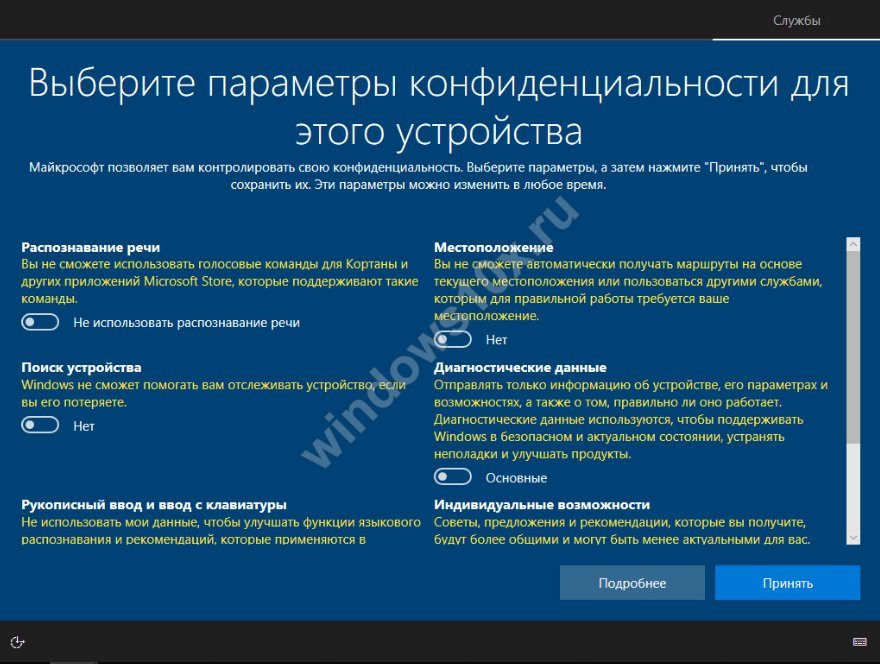Viewport: 880px width, 664px height.
Task: Open the on-screen keyboard icon
Action: [x=859, y=641]
